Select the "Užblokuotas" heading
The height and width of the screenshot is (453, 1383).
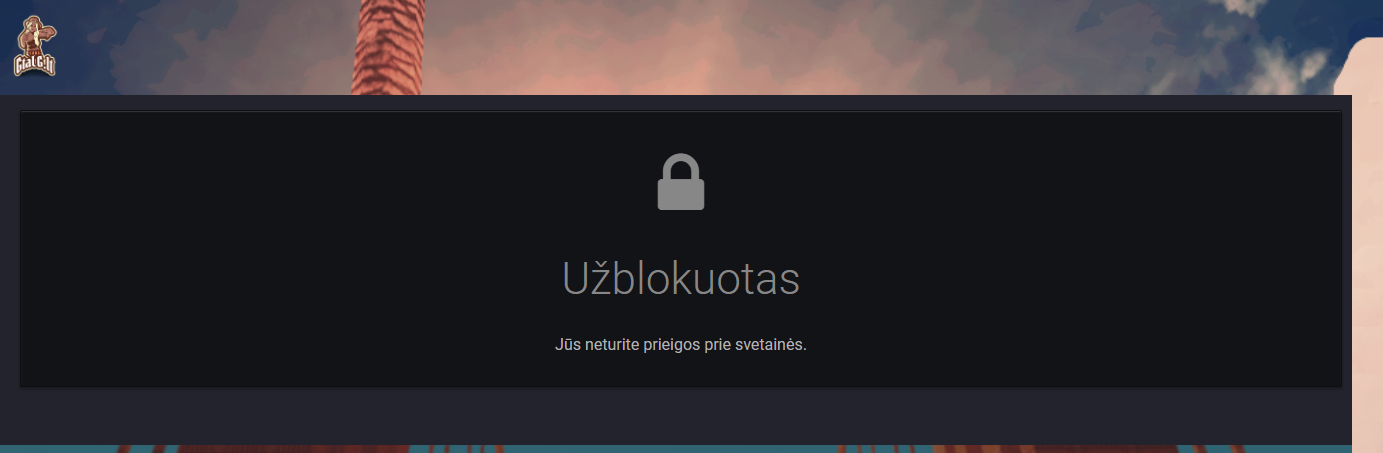click(x=681, y=279)
